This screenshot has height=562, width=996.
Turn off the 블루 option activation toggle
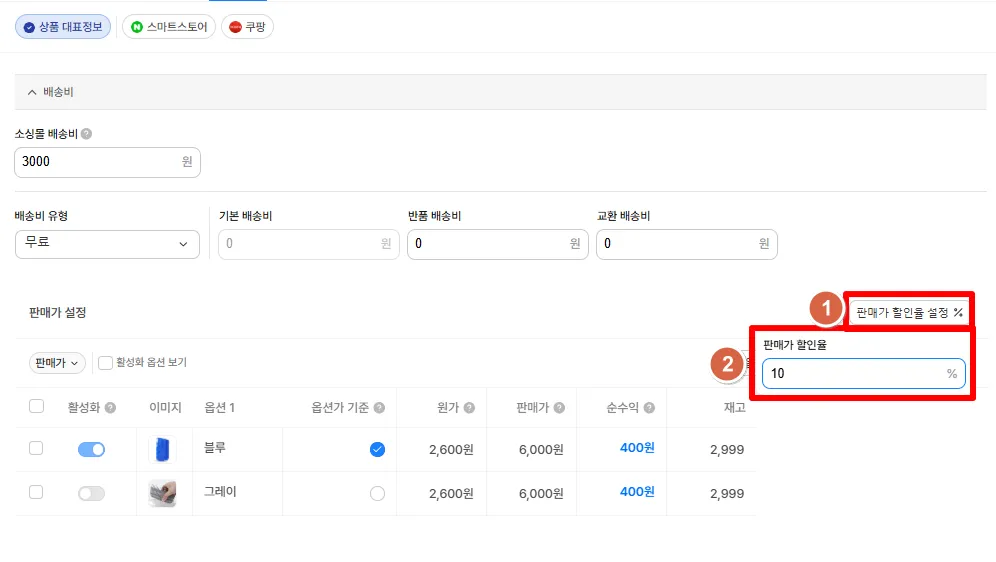click(x=91, y=450)
